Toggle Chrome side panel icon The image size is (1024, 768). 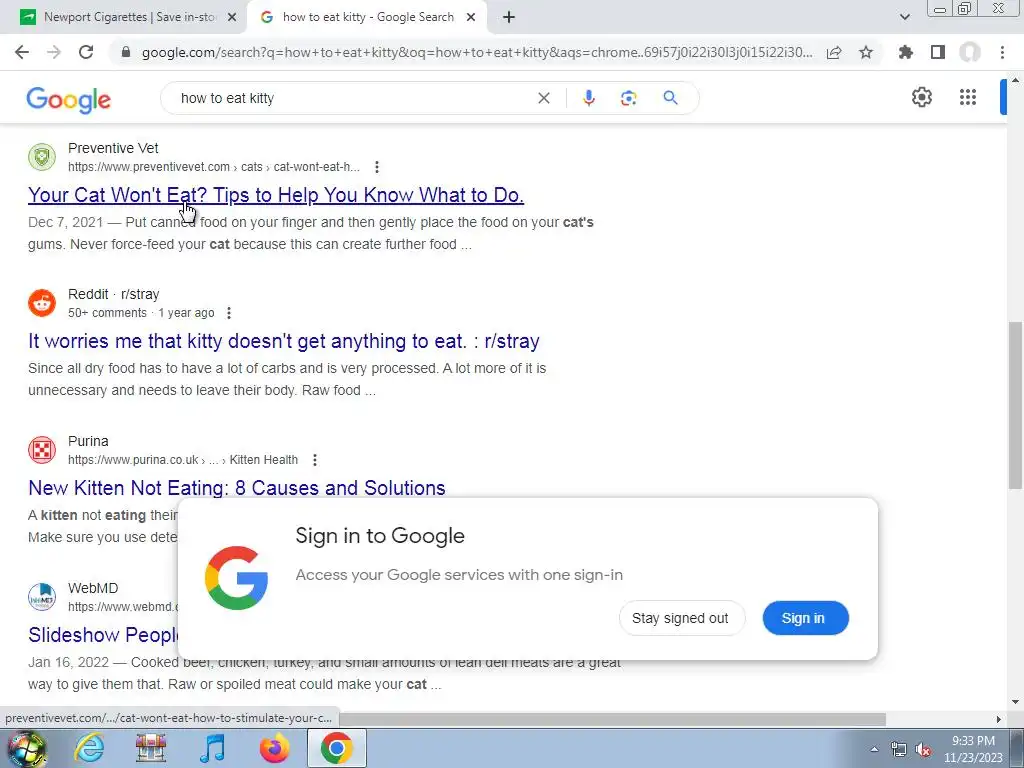(938, 52)
